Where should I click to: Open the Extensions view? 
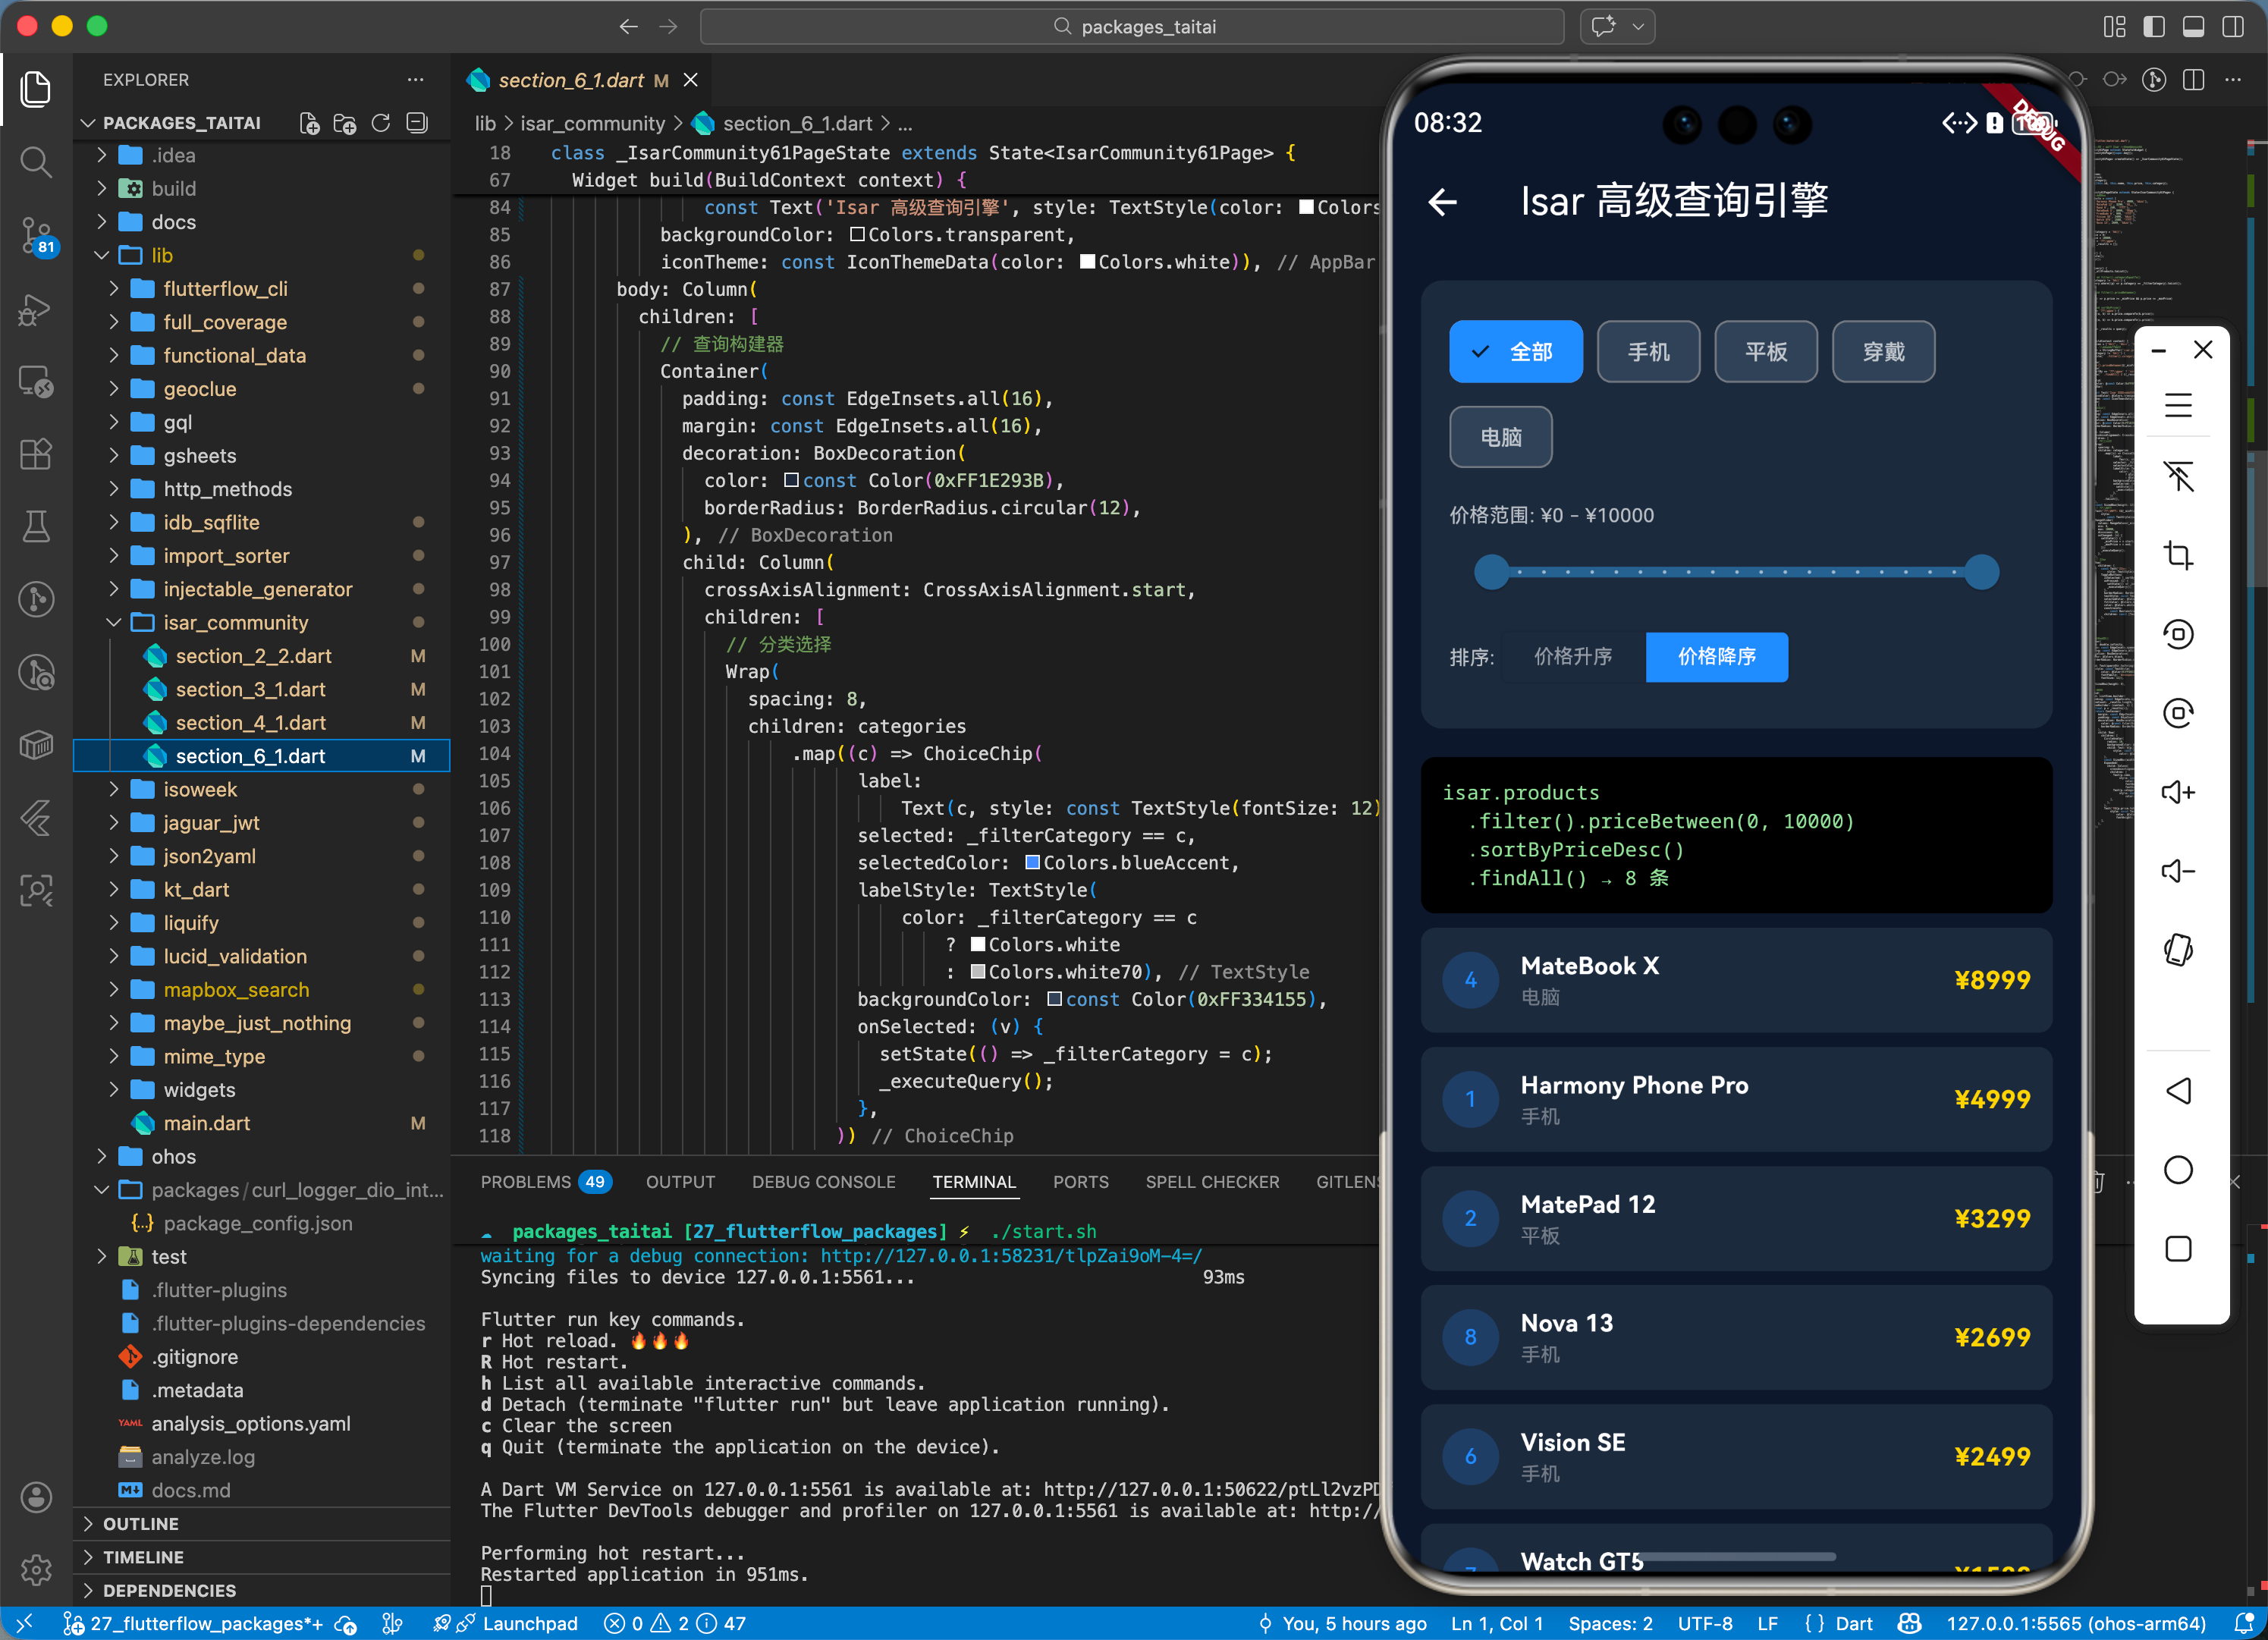pyautogui.click(x=36, y=454)
